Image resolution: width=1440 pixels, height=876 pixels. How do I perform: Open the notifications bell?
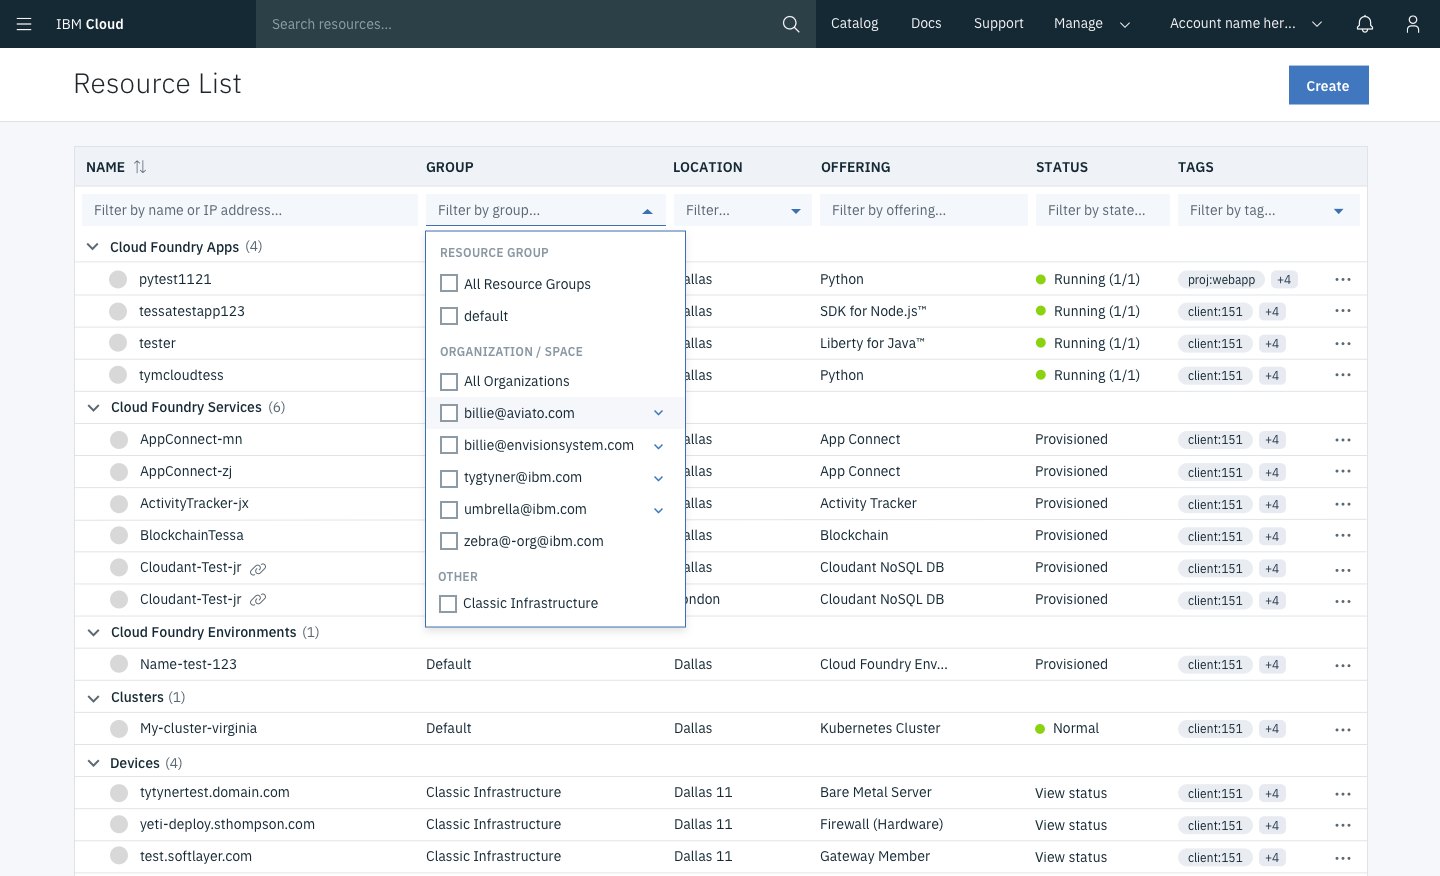coord(1365,24)
